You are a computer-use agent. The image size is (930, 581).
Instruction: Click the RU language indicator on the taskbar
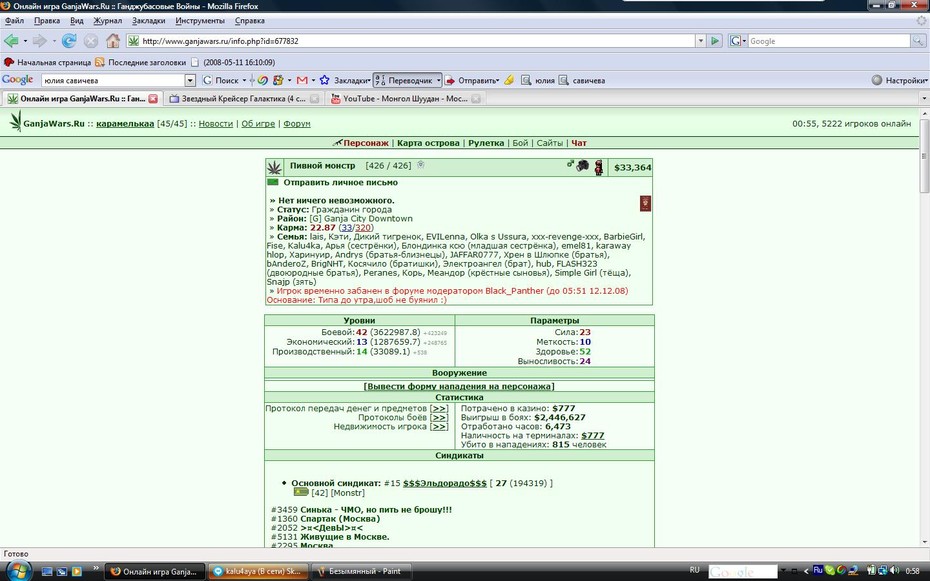point(695,570)
